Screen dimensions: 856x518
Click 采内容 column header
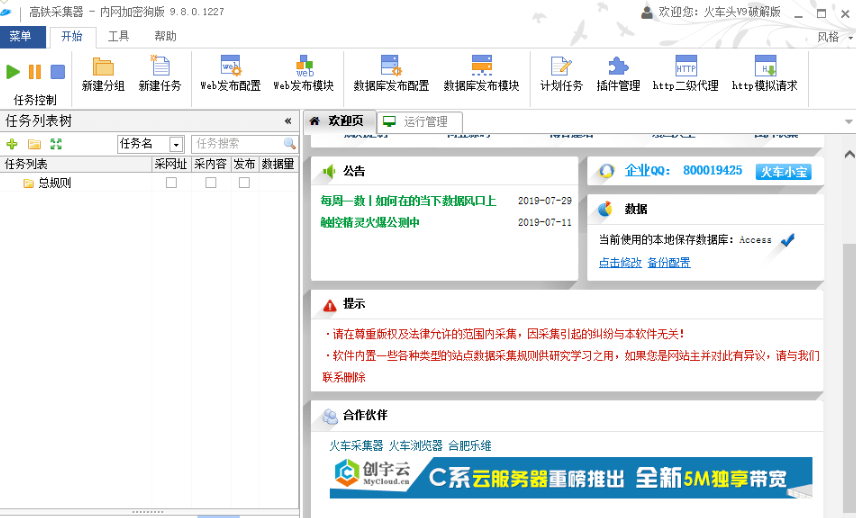tap(211, 164)
